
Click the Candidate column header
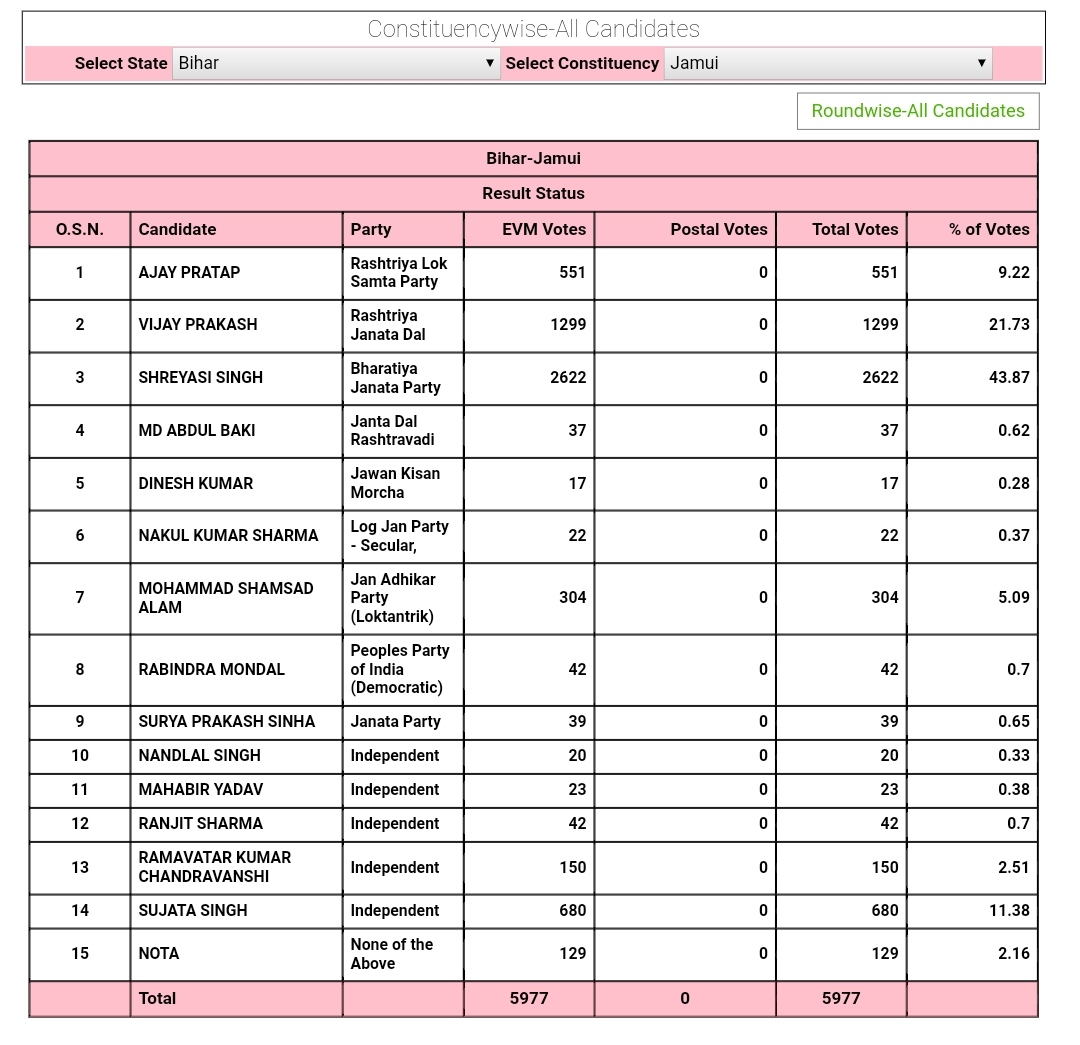pyautogui.click(x=177, y=229)
